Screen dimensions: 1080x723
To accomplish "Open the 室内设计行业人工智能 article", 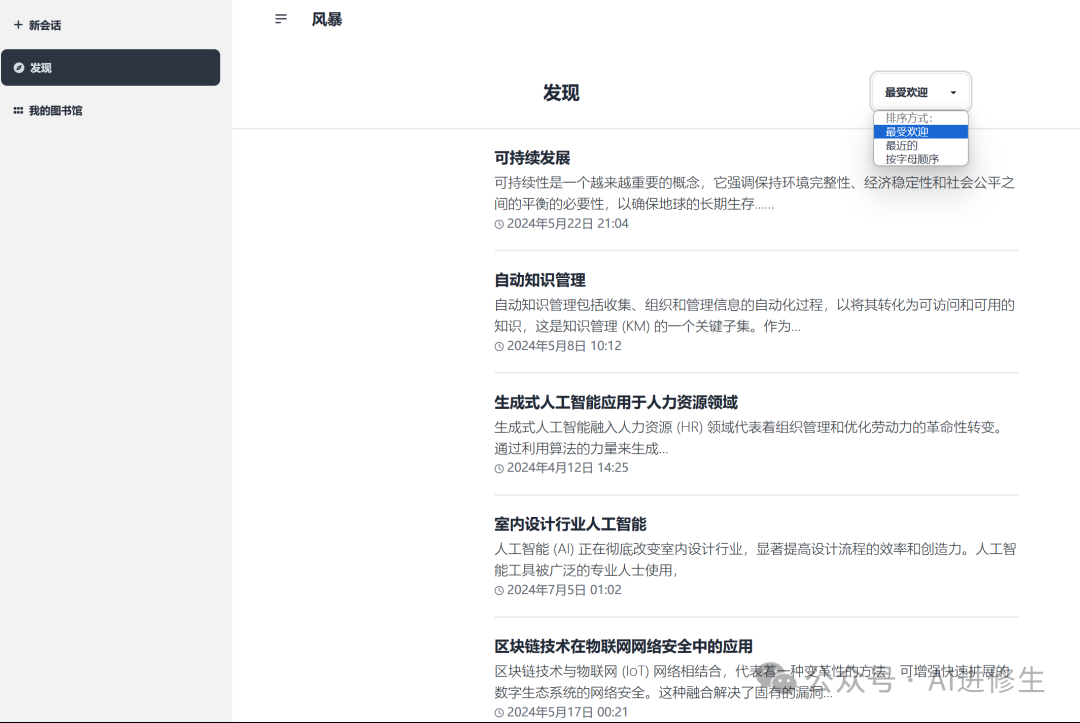I will [570, 524].
